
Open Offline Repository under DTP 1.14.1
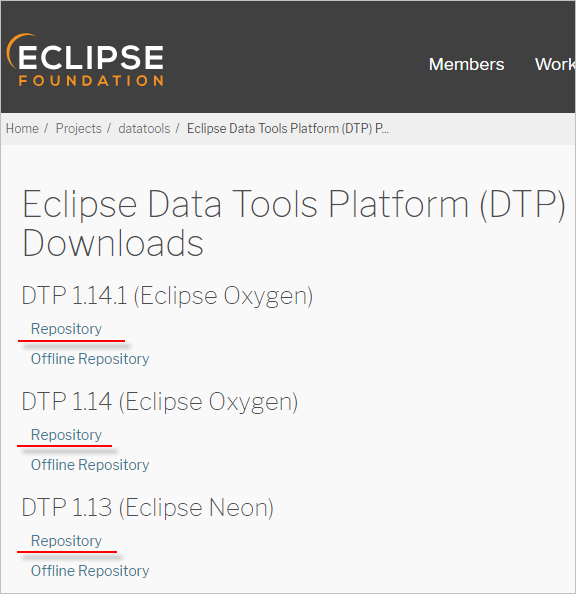[x=90, y=358]
